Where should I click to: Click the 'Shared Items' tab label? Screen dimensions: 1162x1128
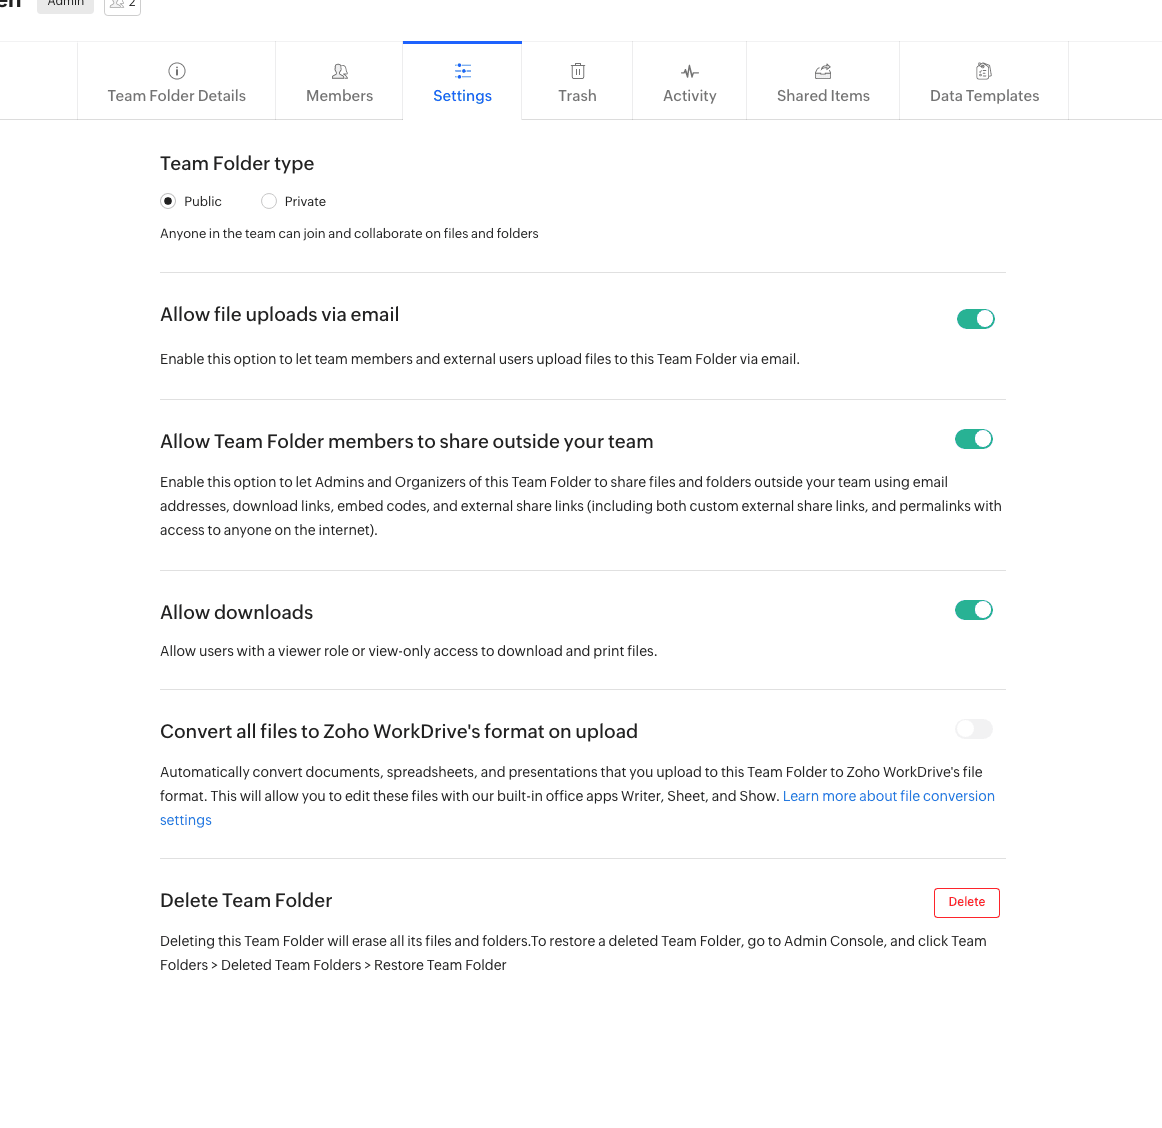[823, 96]
